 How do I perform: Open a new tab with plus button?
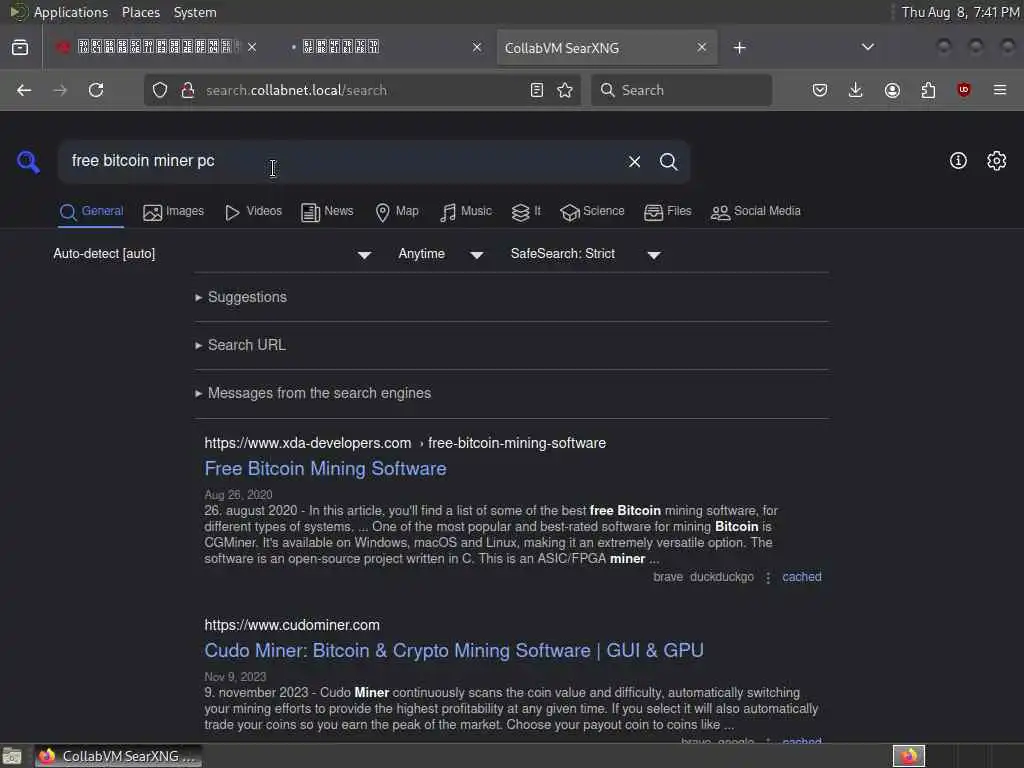point(739,48)
